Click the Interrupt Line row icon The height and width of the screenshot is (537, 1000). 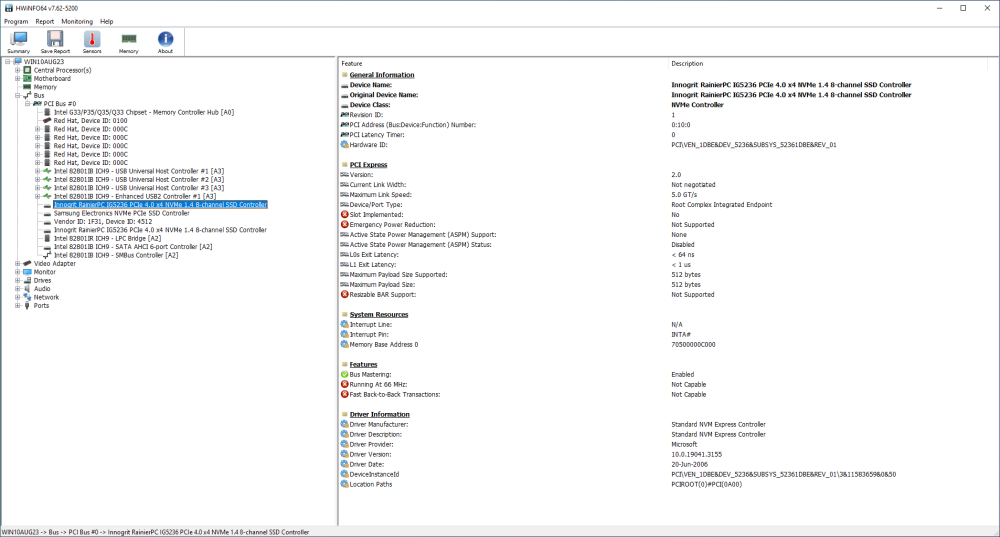344,325
